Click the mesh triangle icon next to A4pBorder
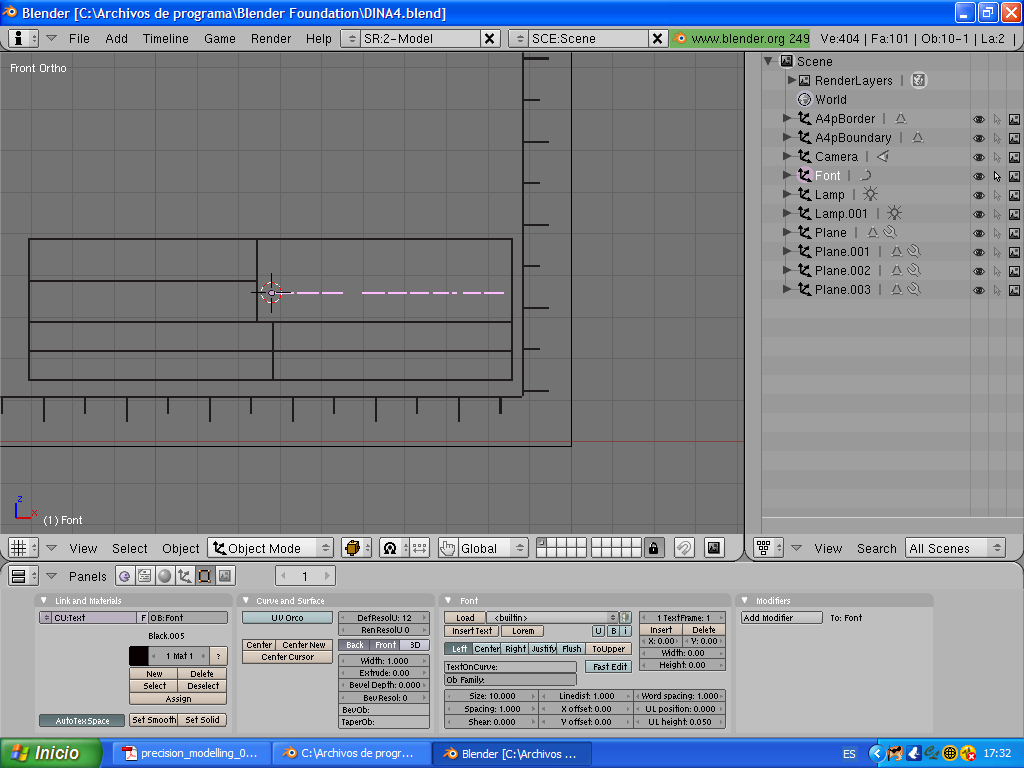 coord(901,119)
